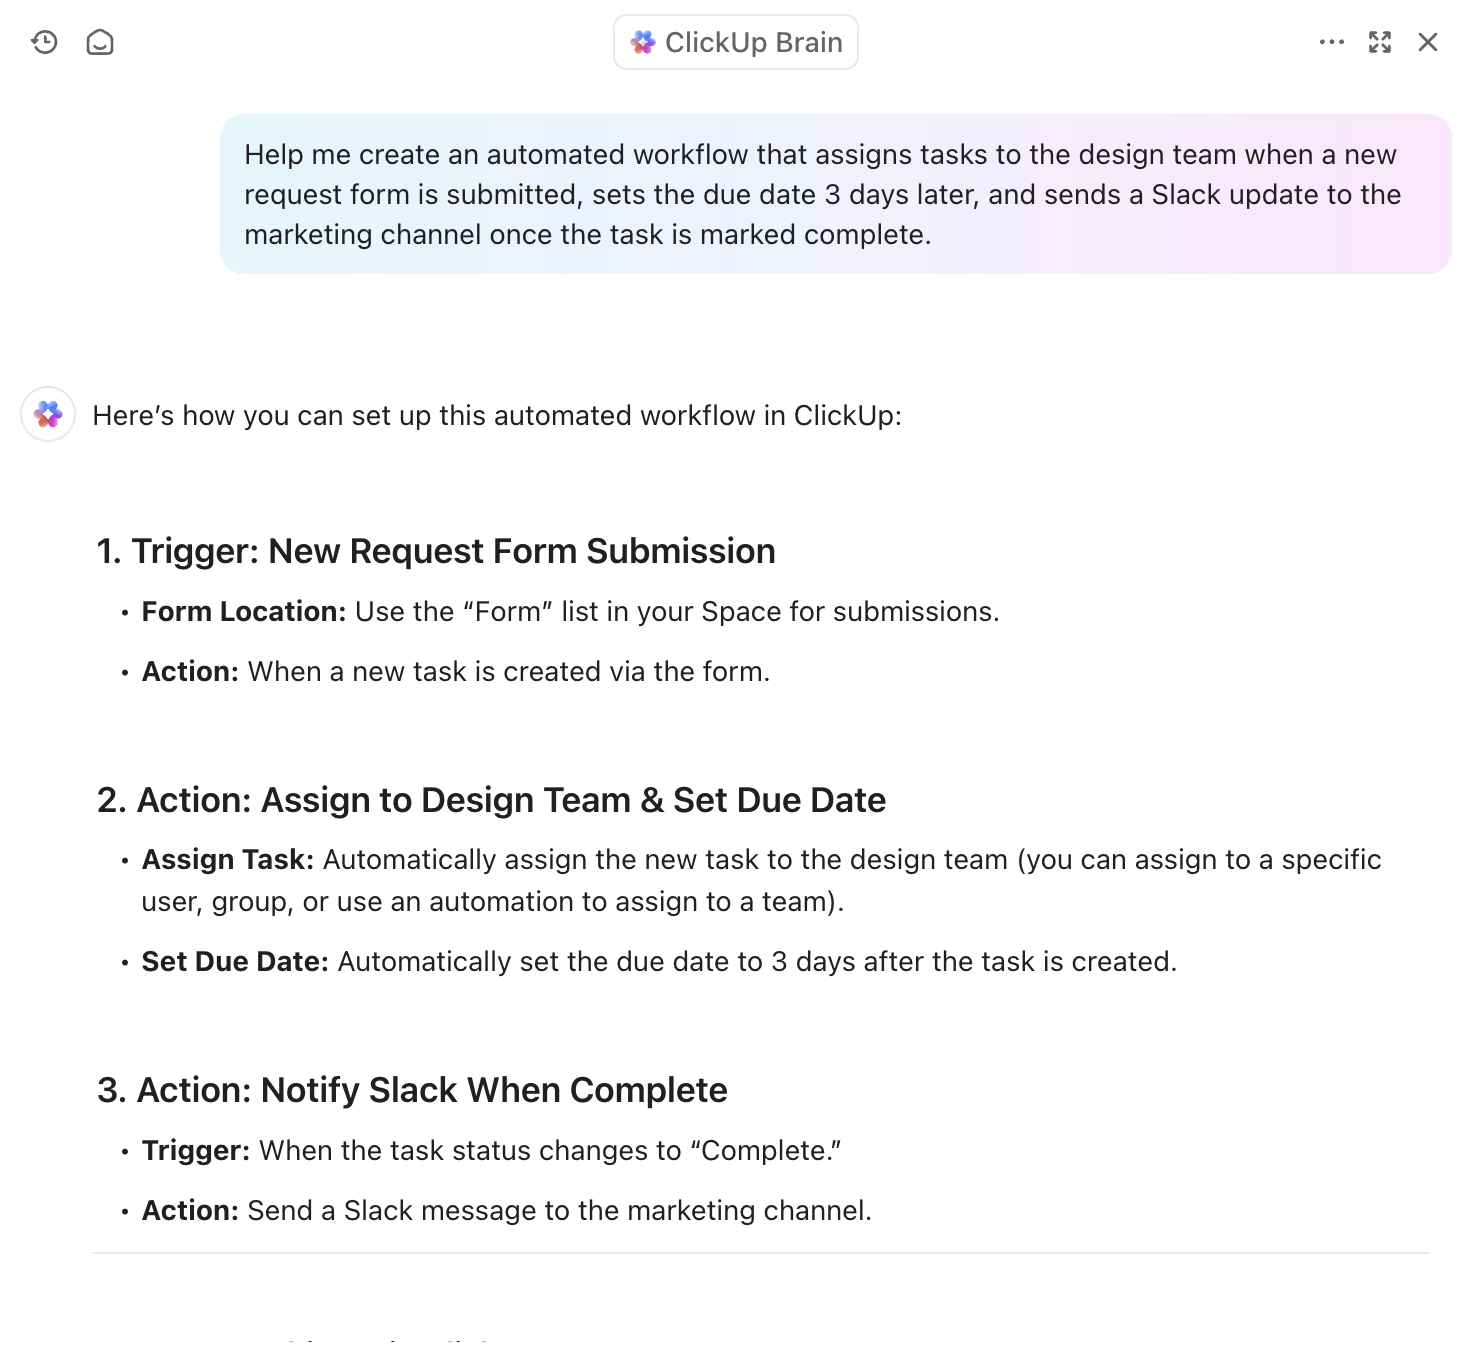Open the ClickUp Brain selector dropdown

[x=736, y=41]
